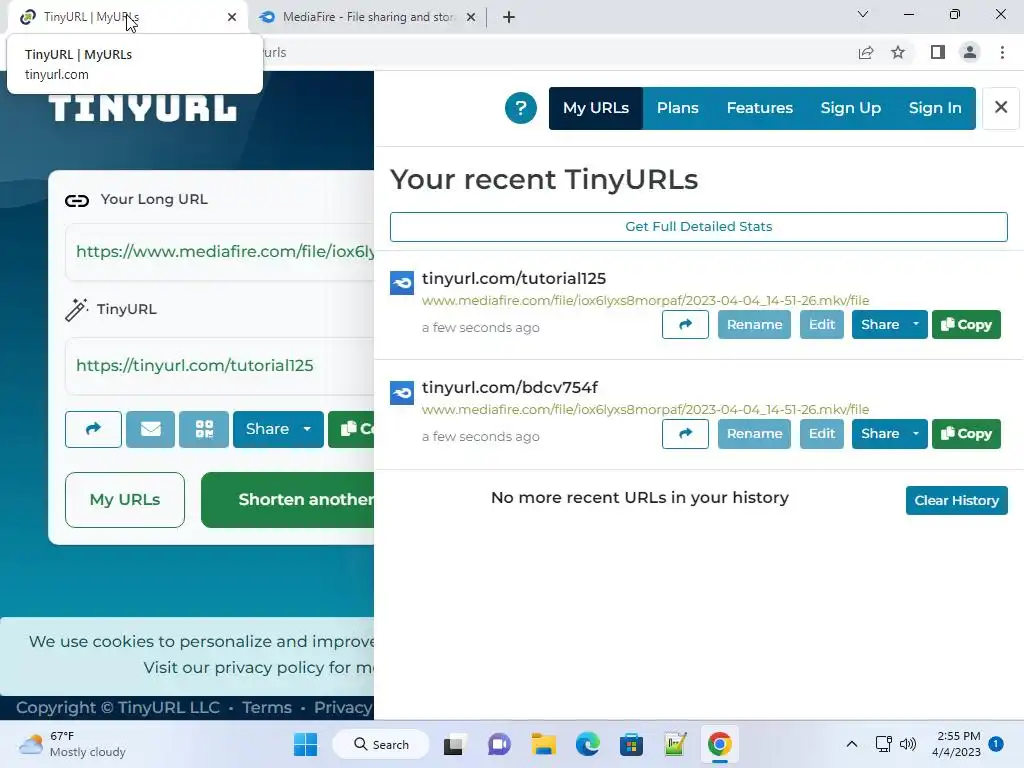This screenshot has width=1024, height=768.
Task: Click the MediaFire favicon beside tinyurl.com/tutorial125
Action: pos(402,283)
